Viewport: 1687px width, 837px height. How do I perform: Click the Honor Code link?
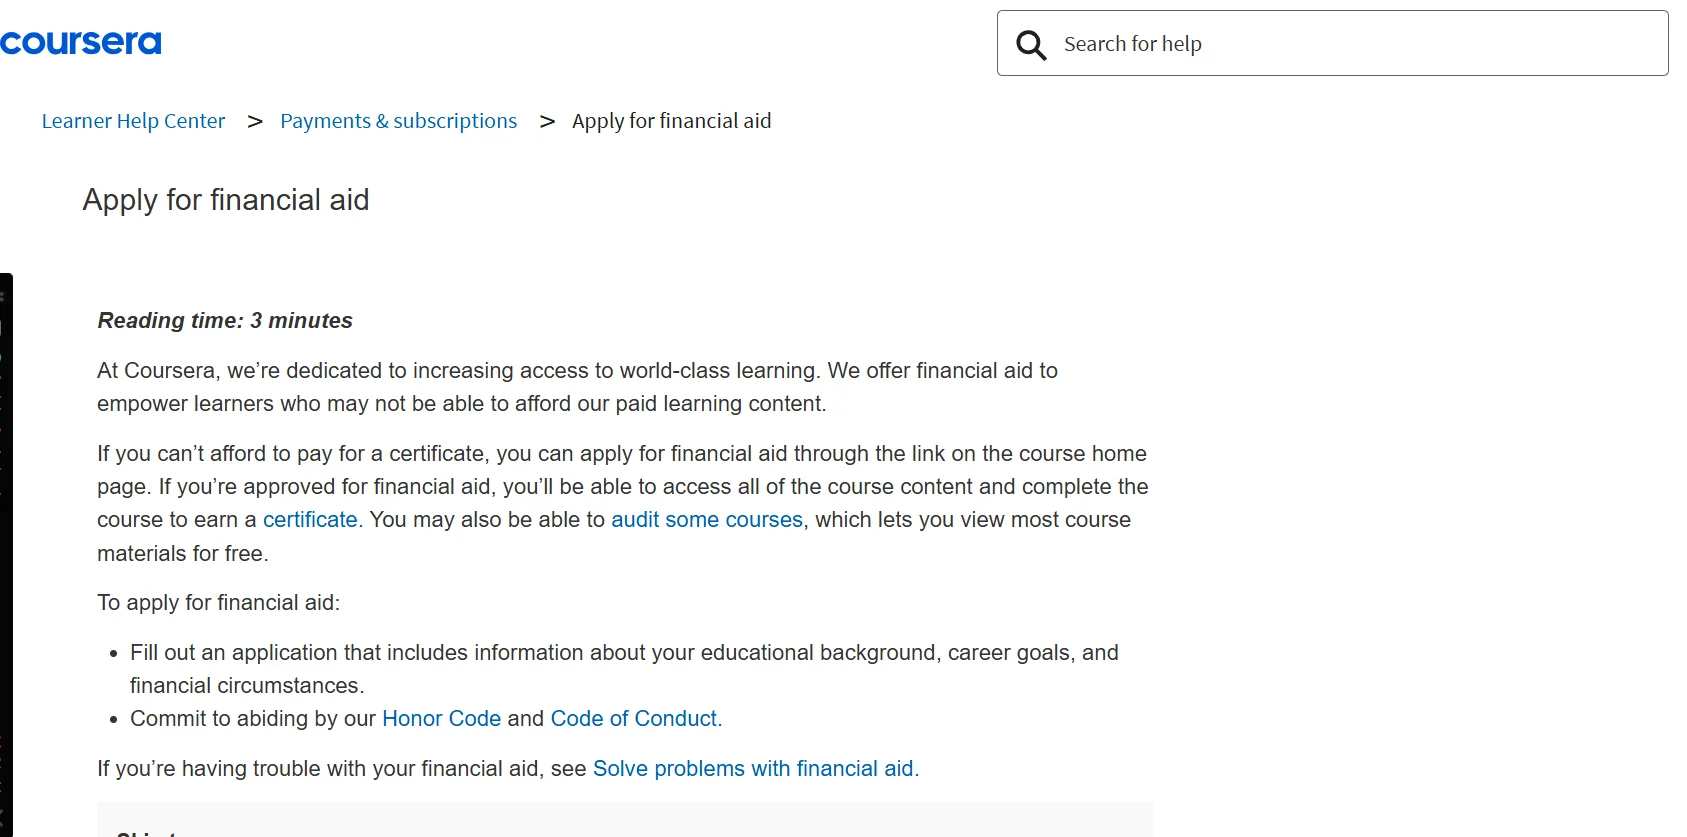point(441,718)
